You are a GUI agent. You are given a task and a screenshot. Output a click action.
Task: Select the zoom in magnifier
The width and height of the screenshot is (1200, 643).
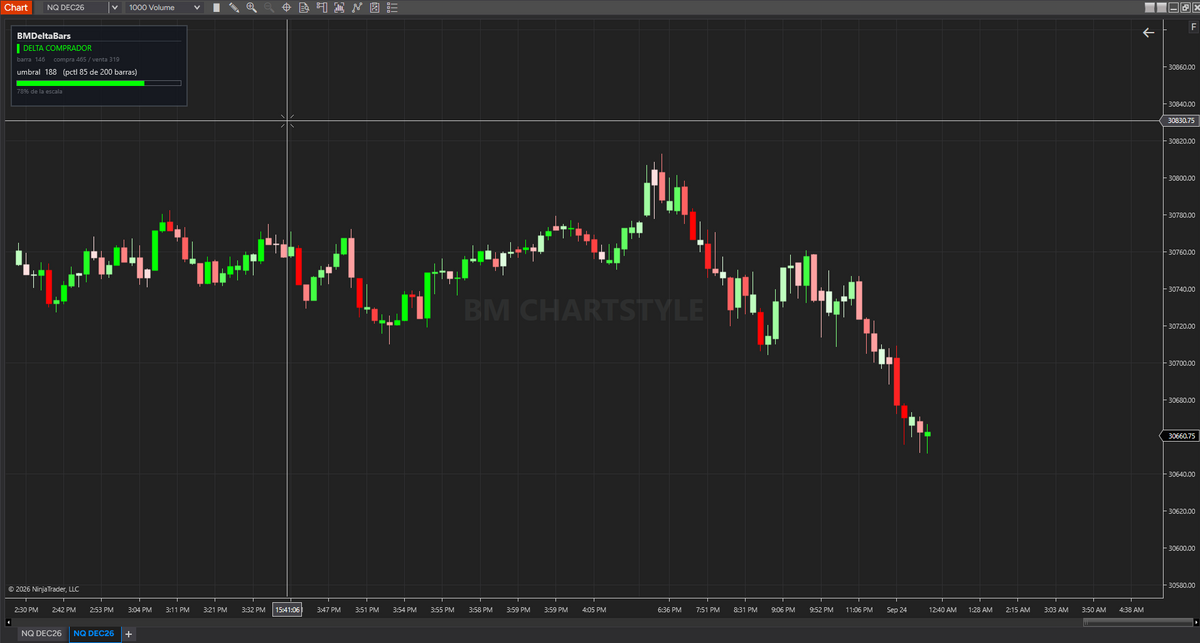pos(251,7)
